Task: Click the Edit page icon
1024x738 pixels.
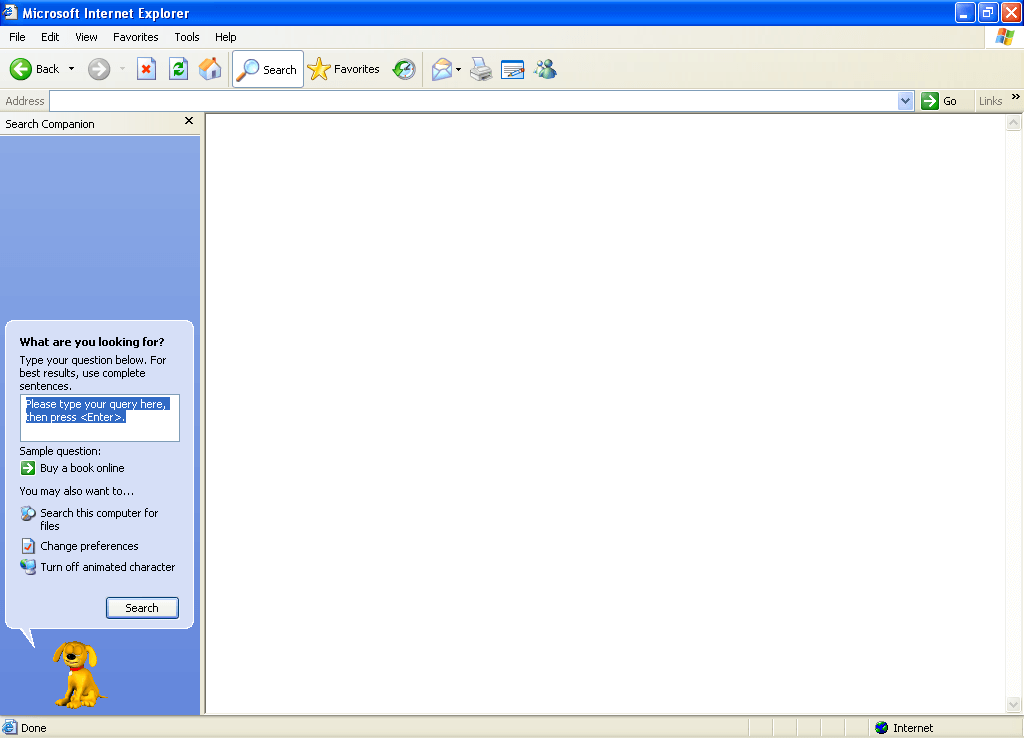Action: [x=513, y=69]
